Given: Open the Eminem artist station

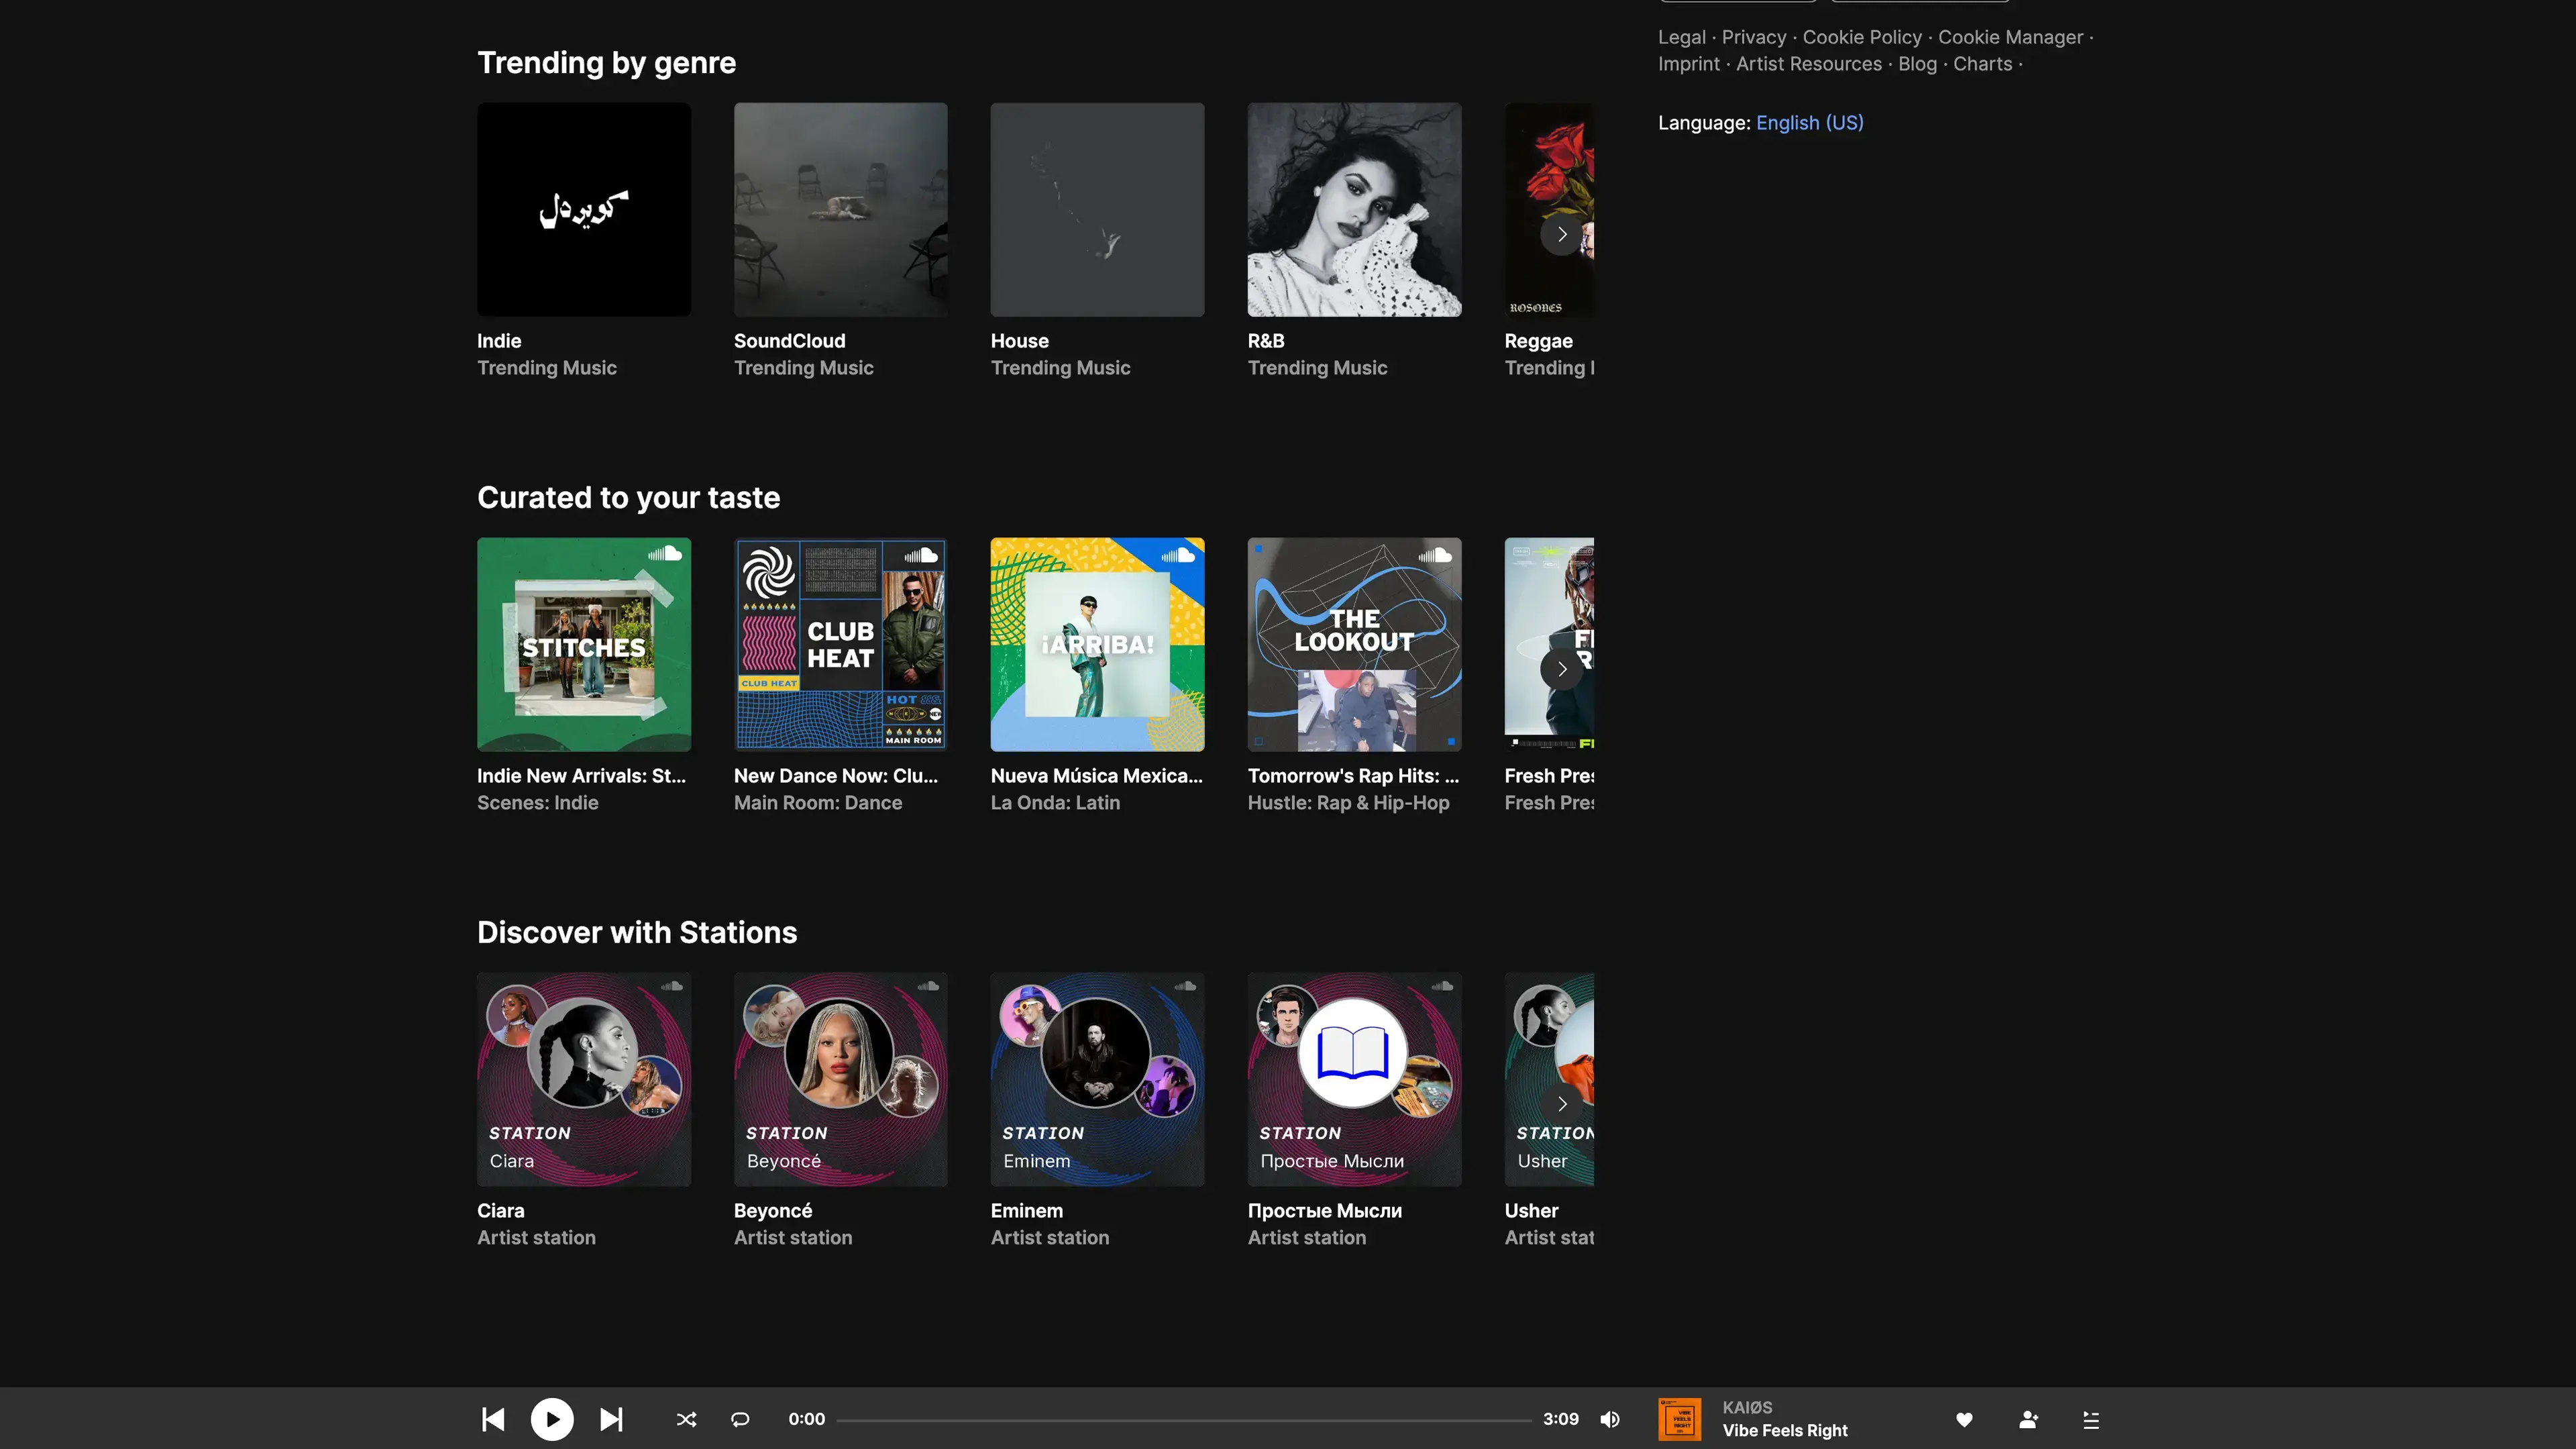Looking at the screenshot, I should [x=1097, y=1079].
